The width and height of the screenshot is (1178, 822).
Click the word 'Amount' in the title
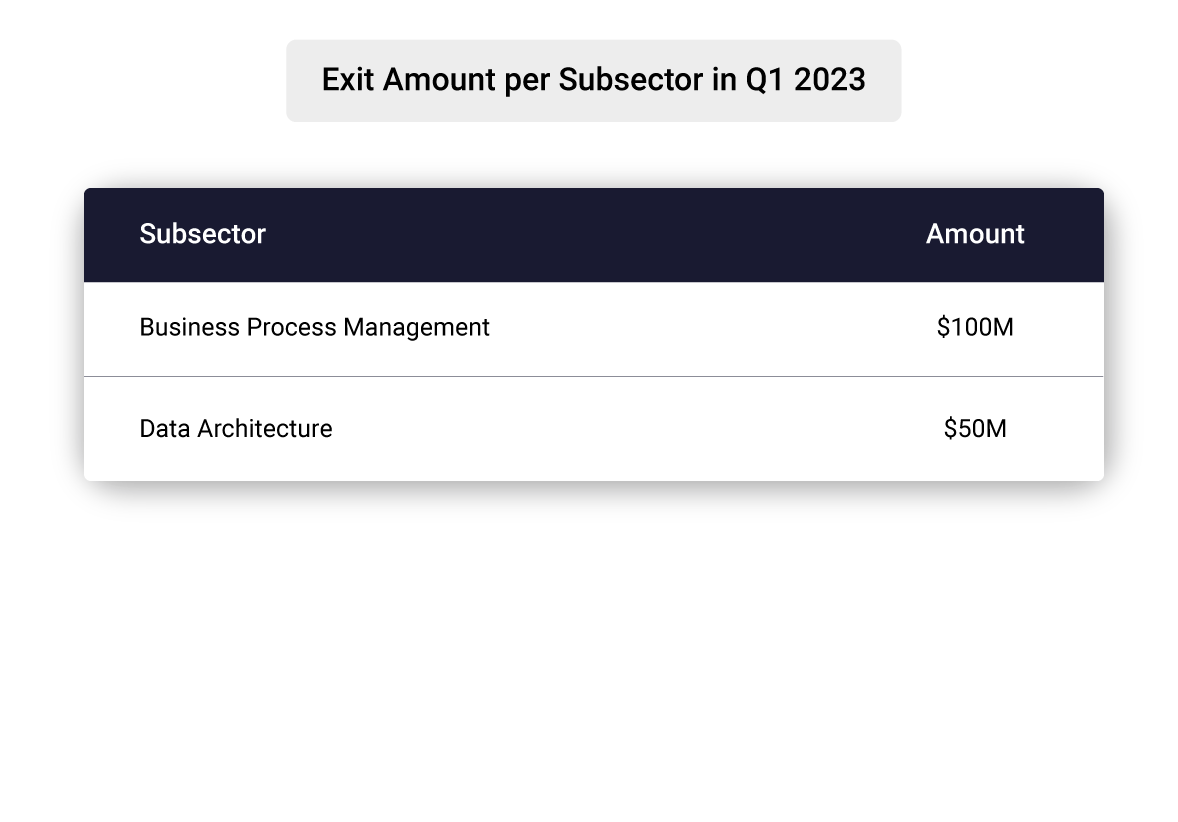point(436,80)
